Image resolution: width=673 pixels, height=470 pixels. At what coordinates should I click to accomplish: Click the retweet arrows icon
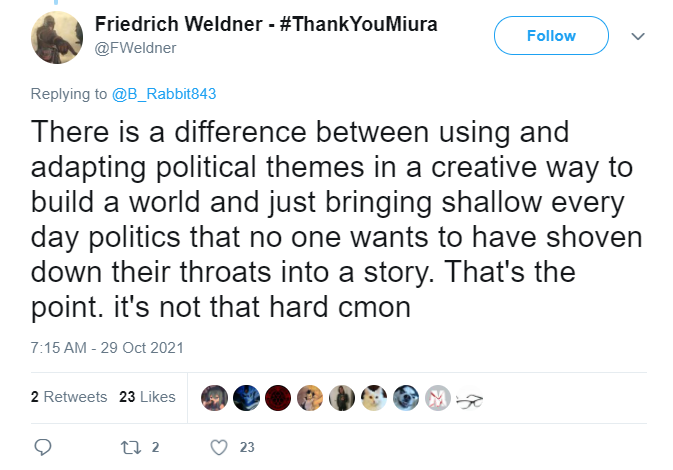[x=130, y=448]
